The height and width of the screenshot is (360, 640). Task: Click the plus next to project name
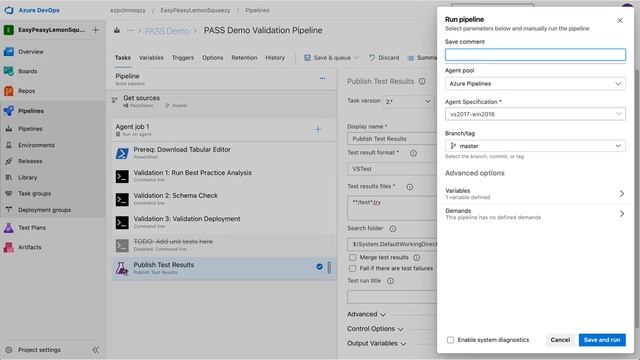tap(96, 30)
